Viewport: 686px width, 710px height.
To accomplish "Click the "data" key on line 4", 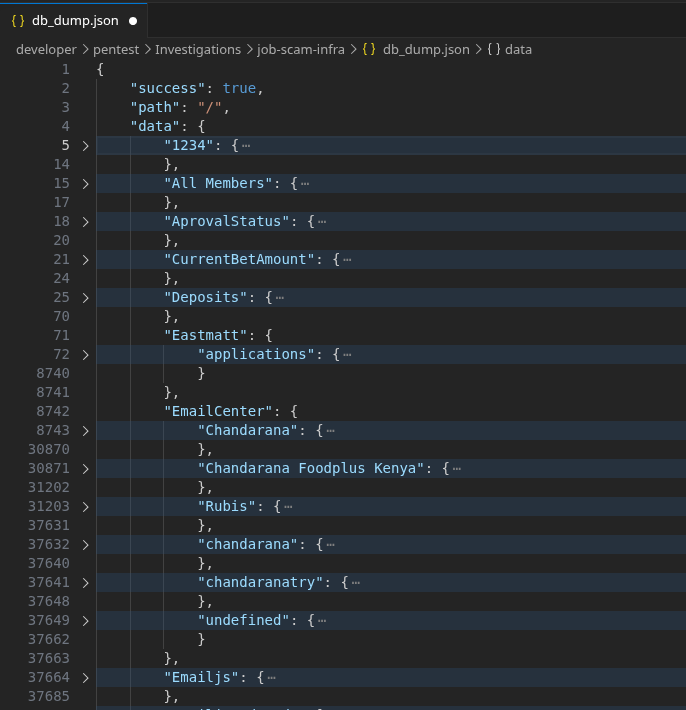I will [x=155, y=126].
